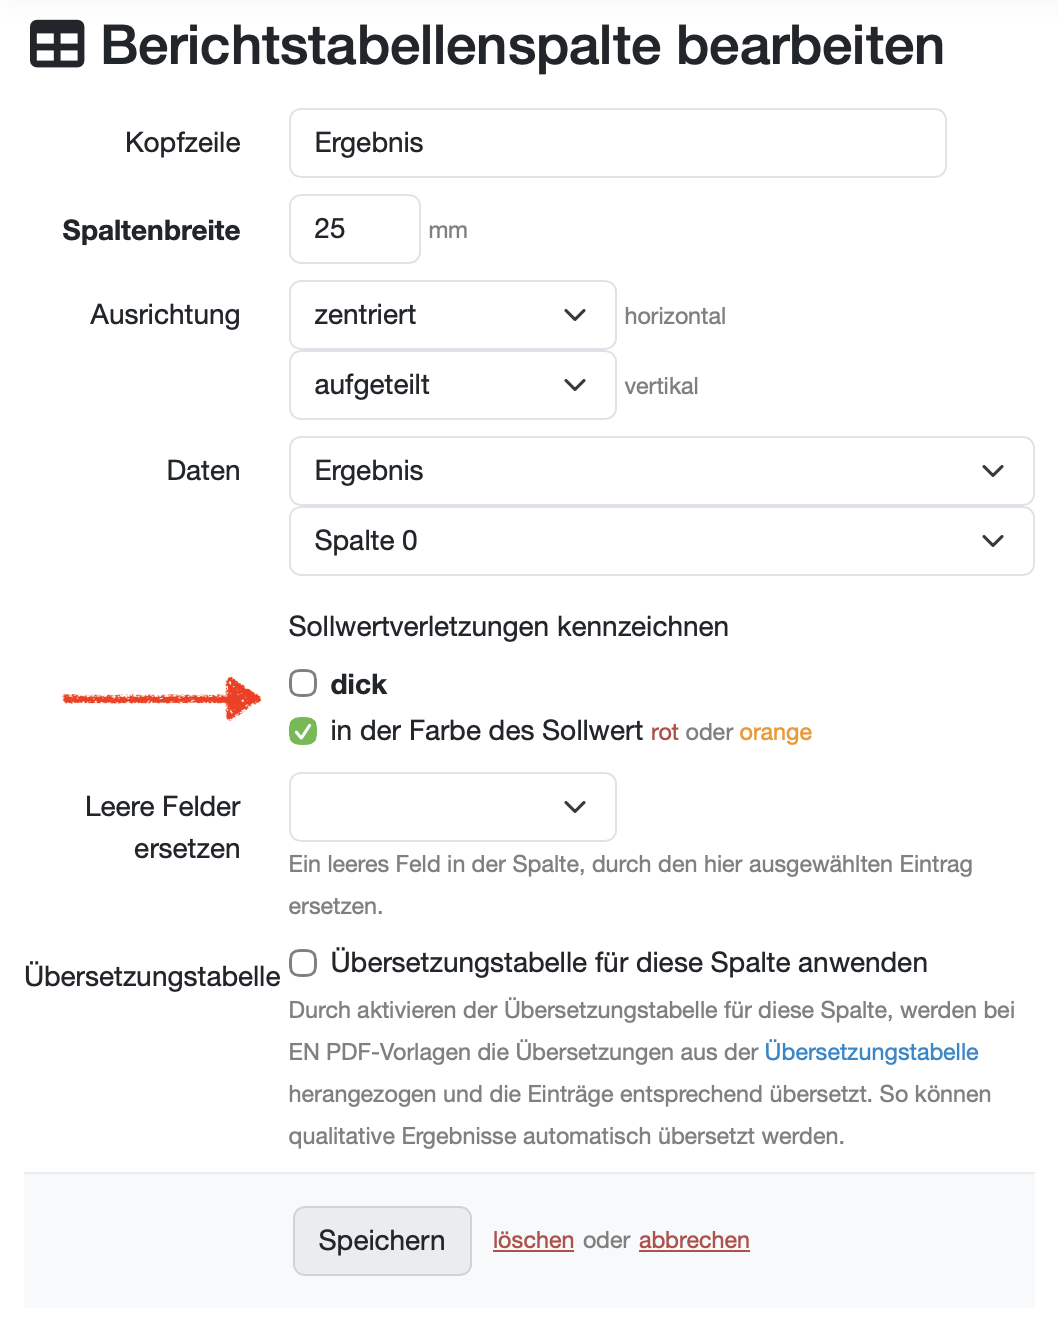This screenshot has height=1330, width=1058.
Task: Click the table icon beside the page title
Action: tap(57, 46)
